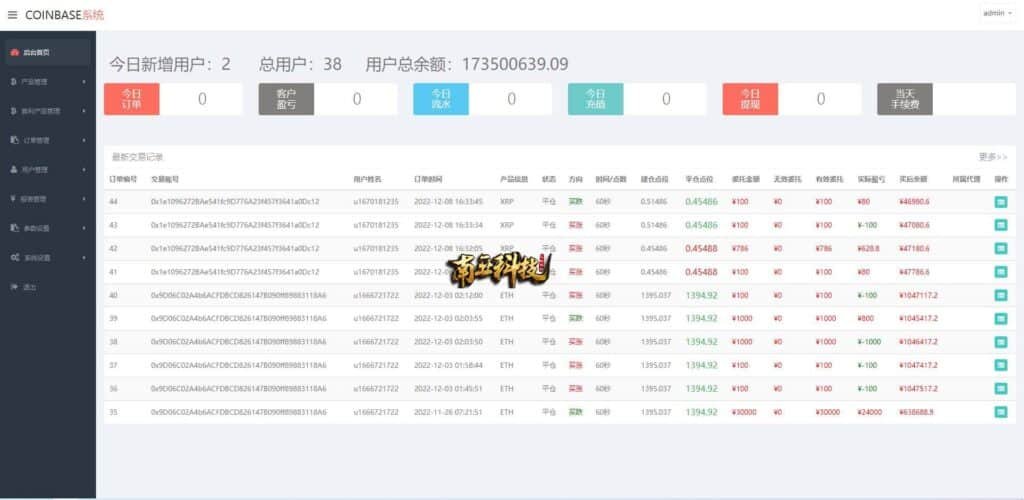1024x500 pixels.
Task: Click the 更多>> link above the table
Action: [993, 157]
